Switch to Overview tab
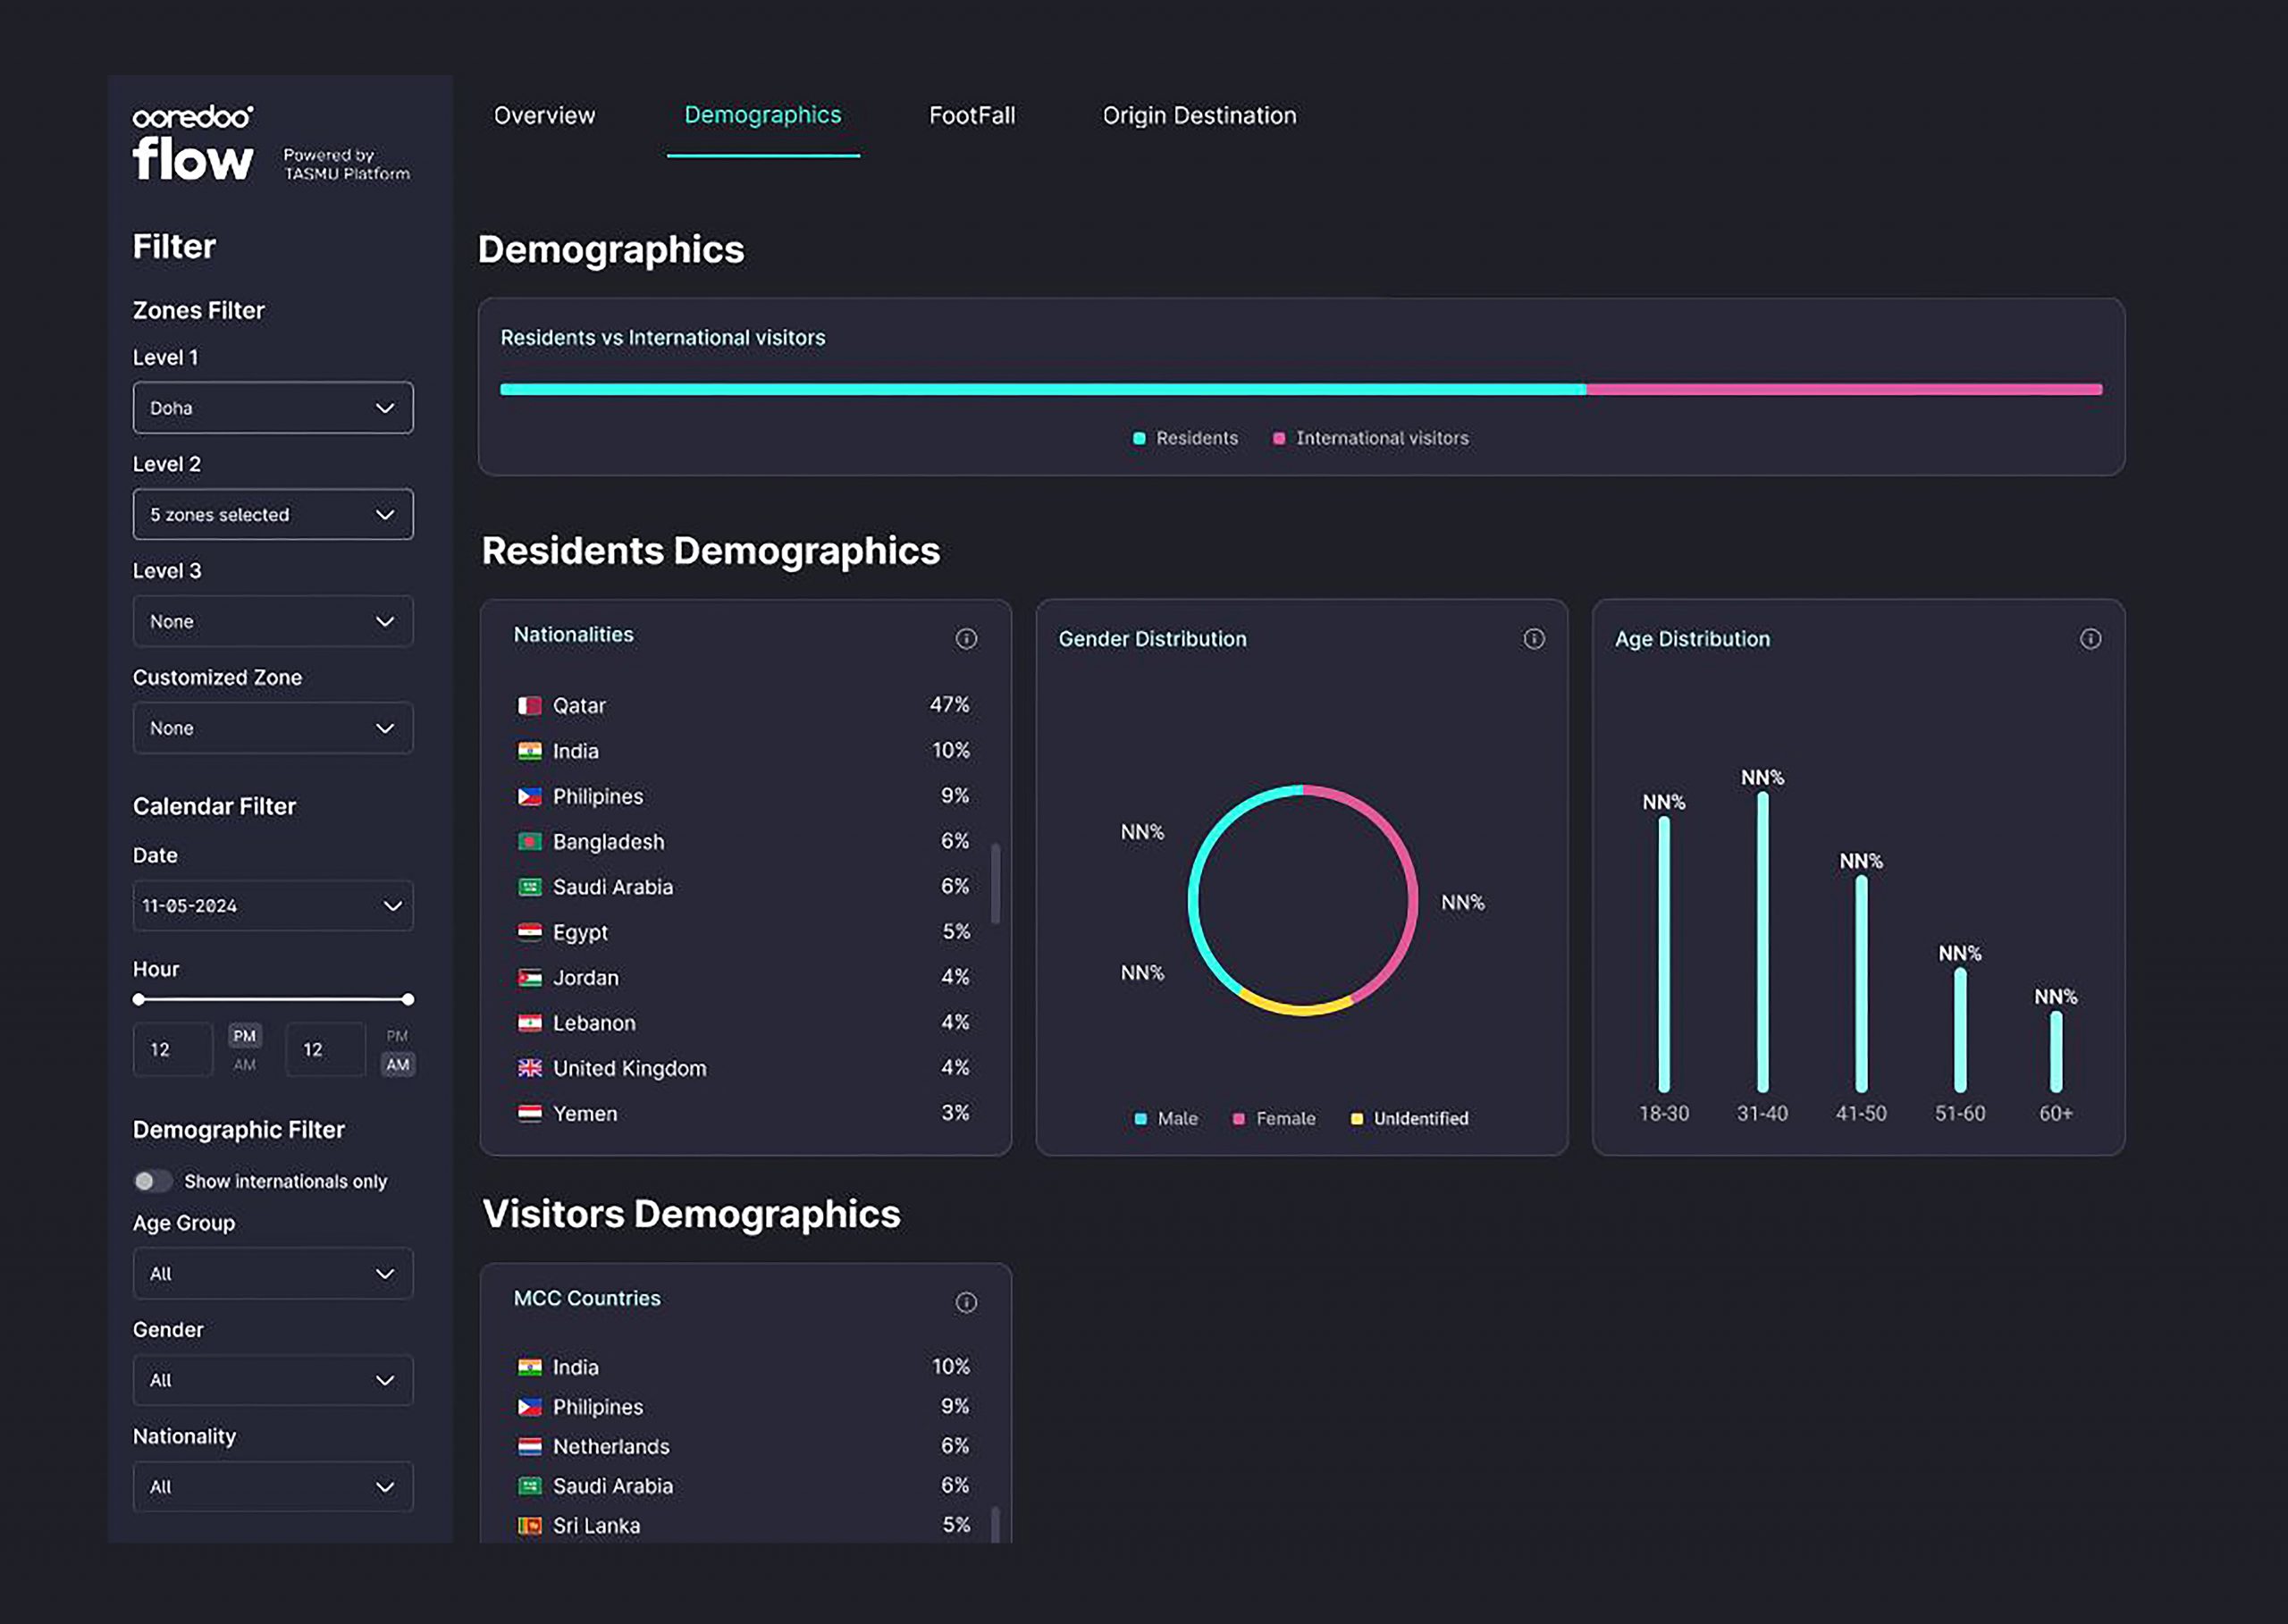The image size is (2288, 1624). coord(545,116)
